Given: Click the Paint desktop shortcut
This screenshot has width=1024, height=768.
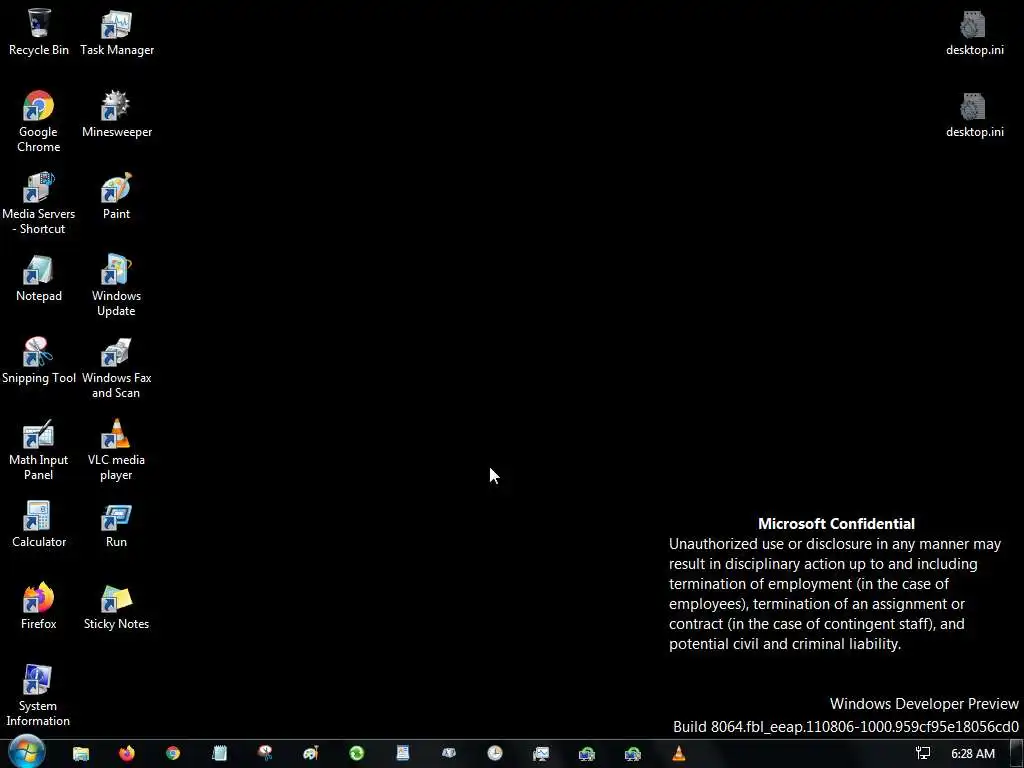Looking at the screenshot, I should coord(116,196).
